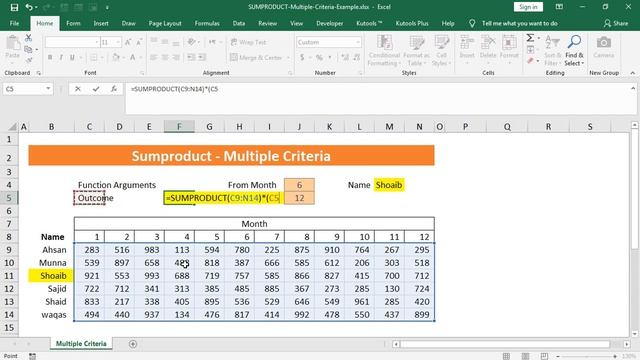
Task: Click in the formula bar text
Action: 174,89
